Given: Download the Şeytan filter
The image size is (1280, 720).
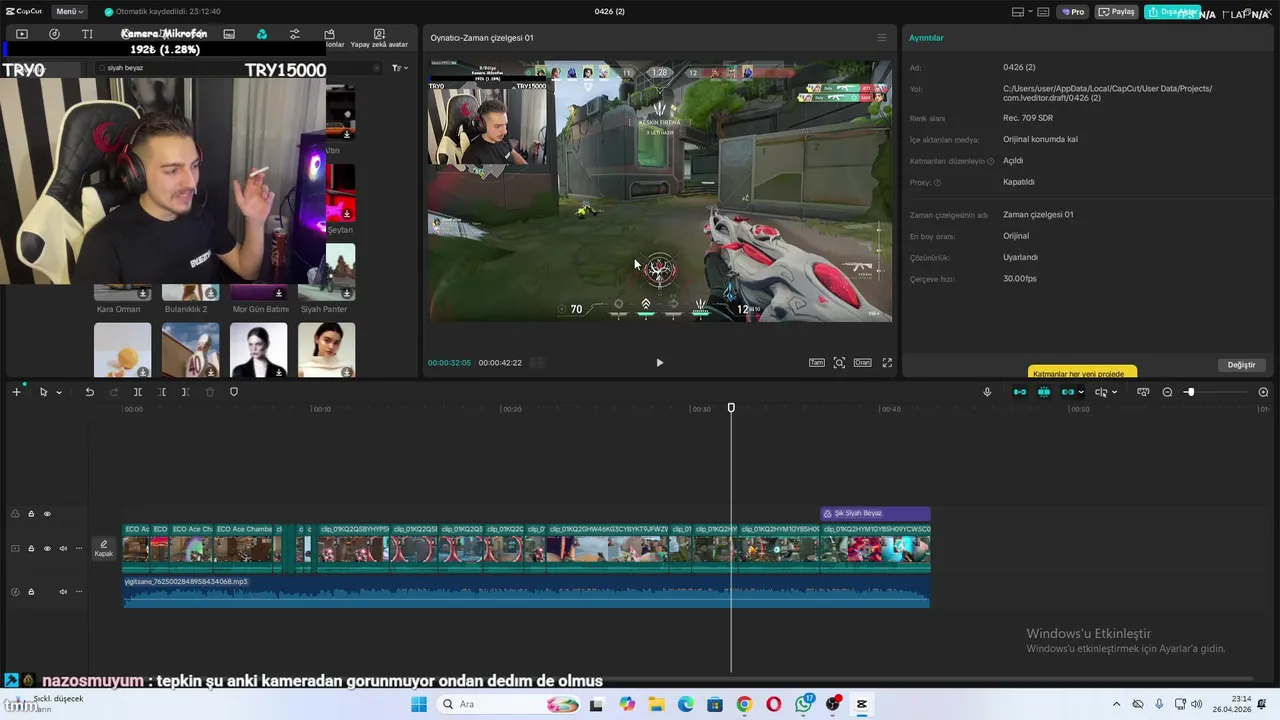Looking at the screenshot, I should (347, 214).
